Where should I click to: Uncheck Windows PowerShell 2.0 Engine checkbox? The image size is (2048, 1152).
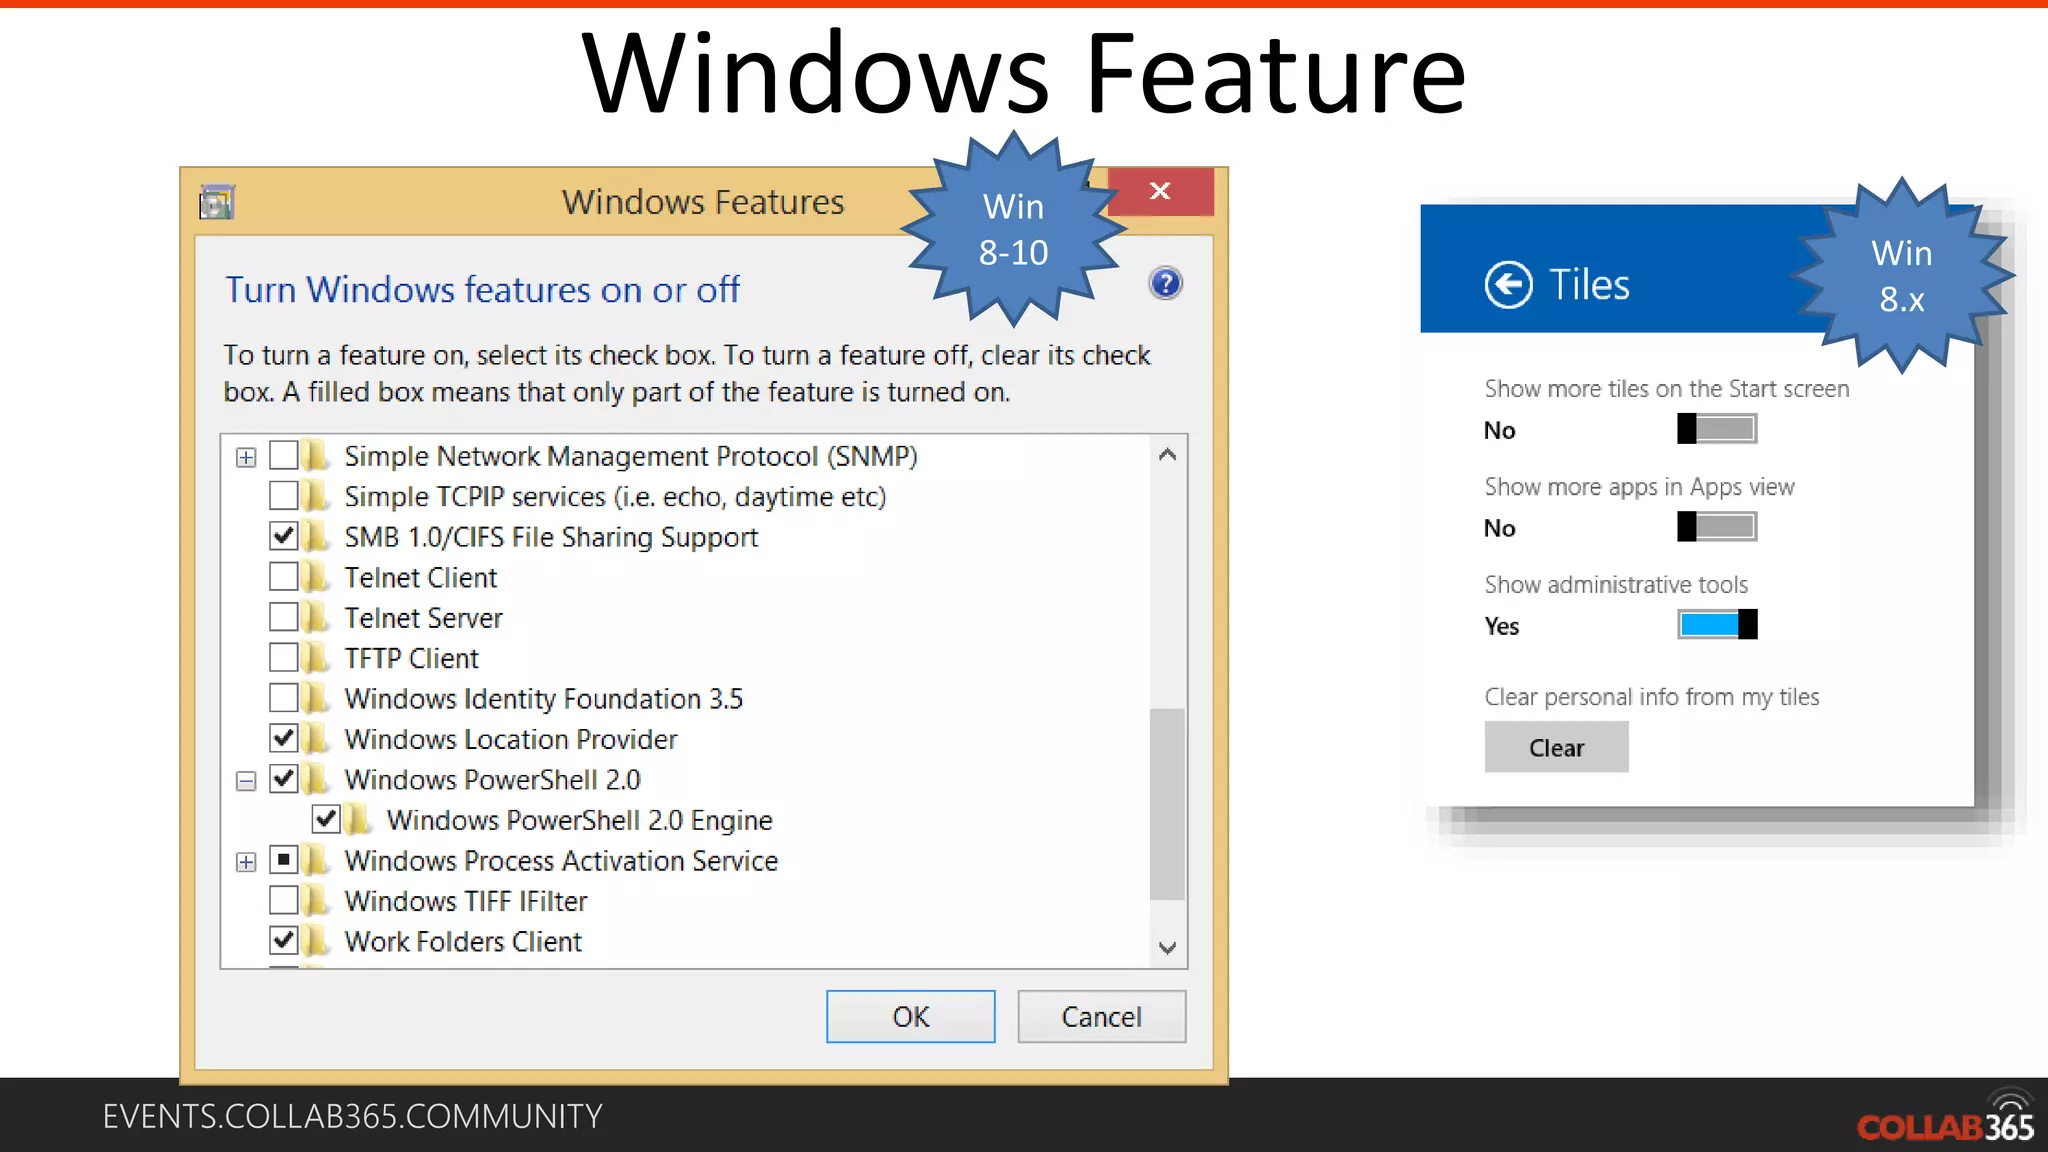326,820
